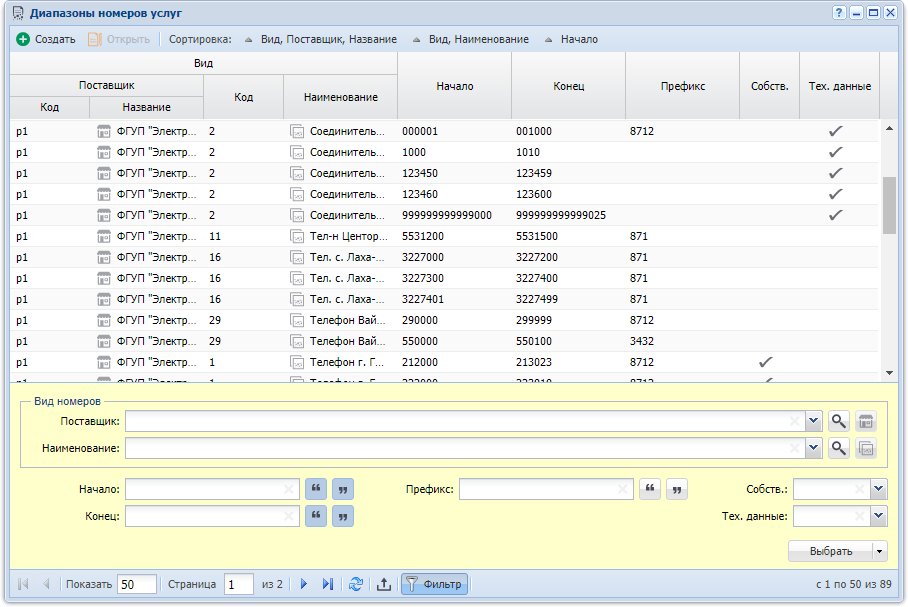Viewport: 908px width, 607px height.
Task: Click the Префикс column header
Action: [683, 86]
